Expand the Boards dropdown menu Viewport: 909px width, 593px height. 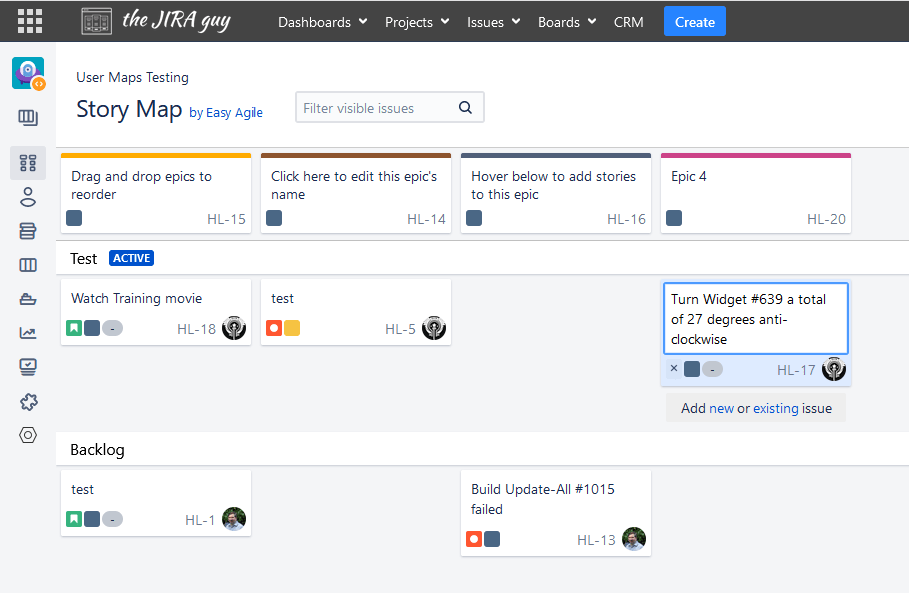(x=566, y=22)
